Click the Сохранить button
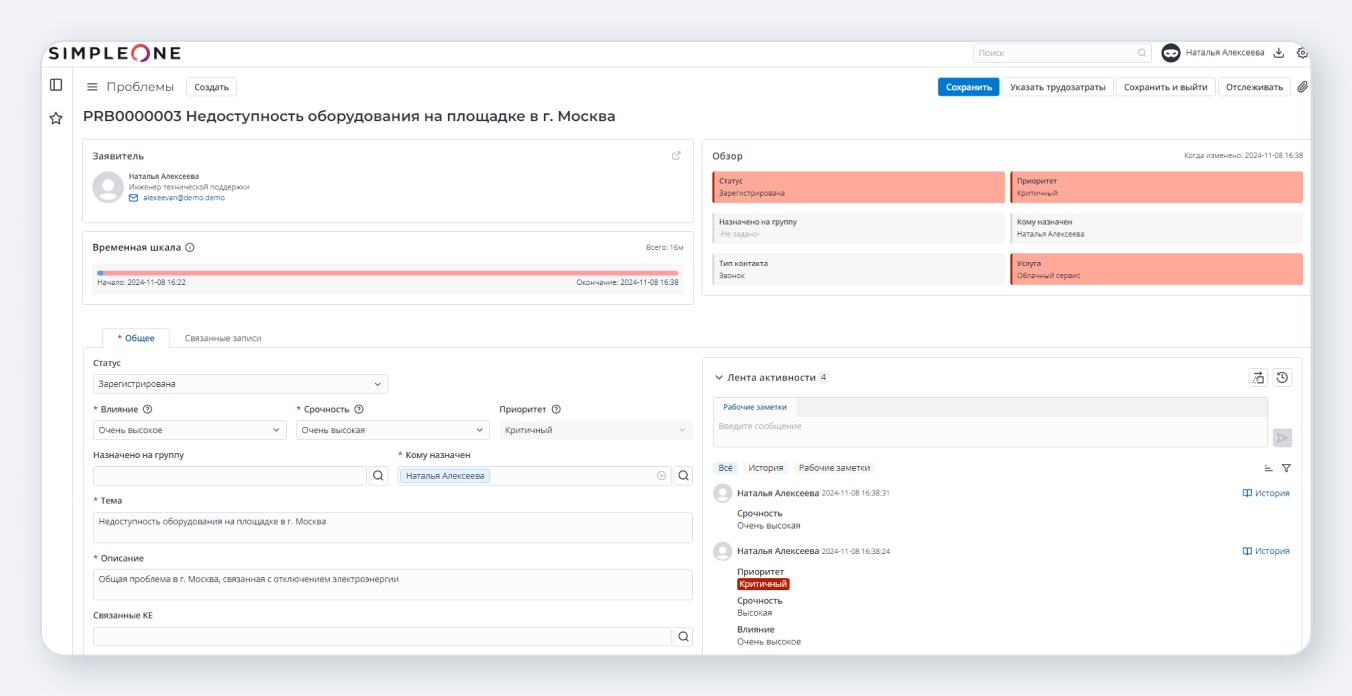The image size is (1352, 696). coord(968,87)
